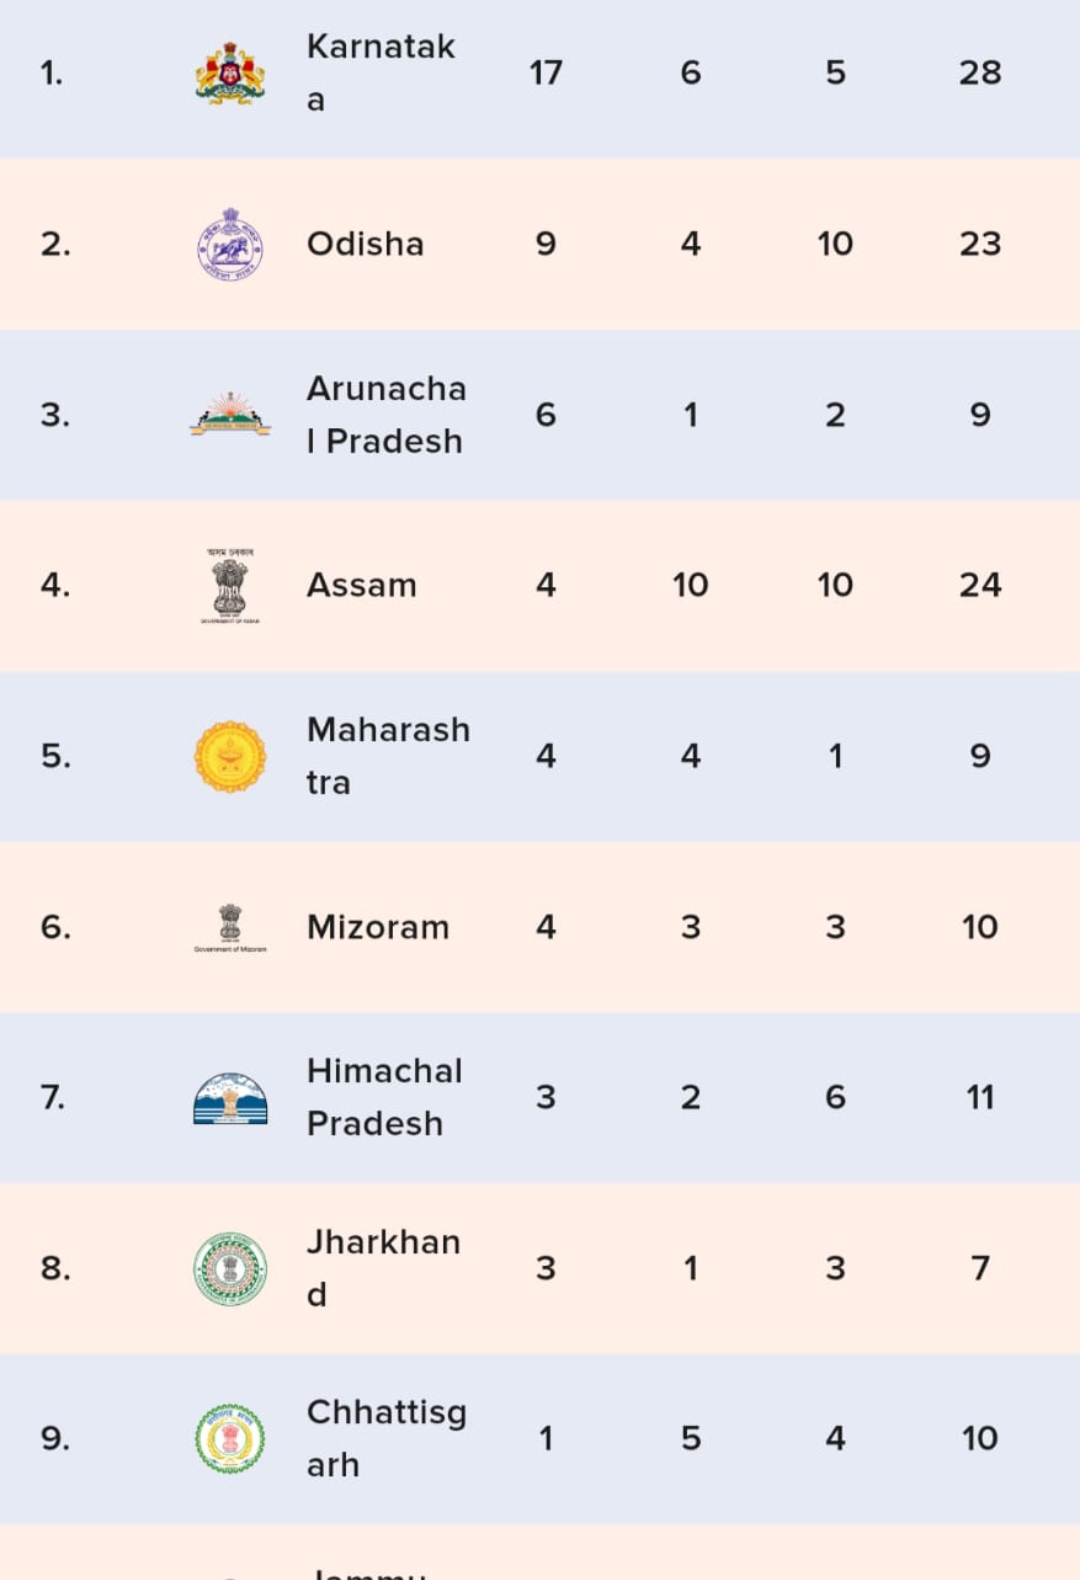Tap the Maharashtra team name
The height and width of the screenshot is (1580, 1080).
pyautogui.click(x=388, y=756)
